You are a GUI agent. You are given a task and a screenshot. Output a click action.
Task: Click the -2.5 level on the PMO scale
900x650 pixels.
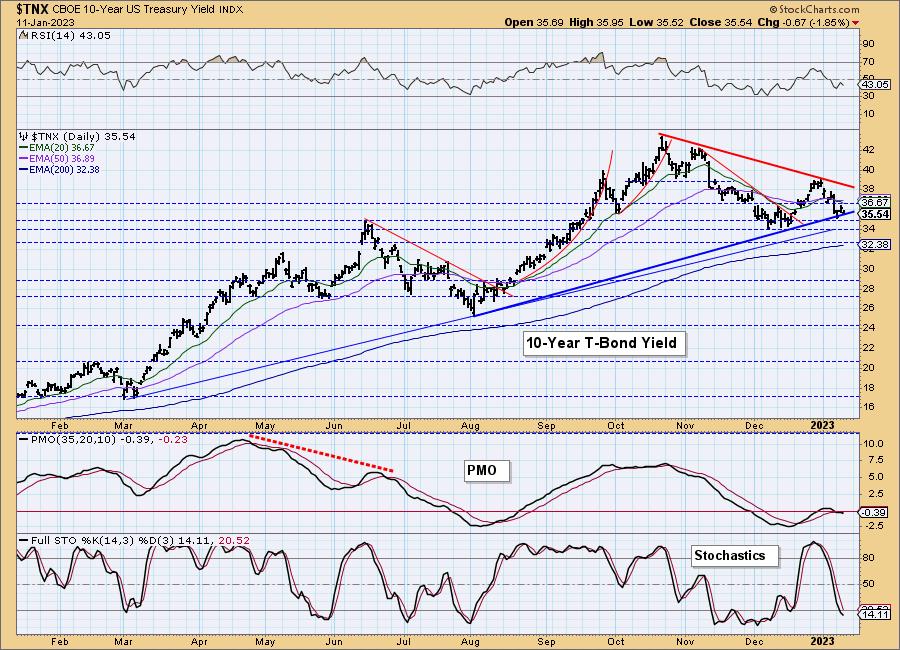coord(874,526)
